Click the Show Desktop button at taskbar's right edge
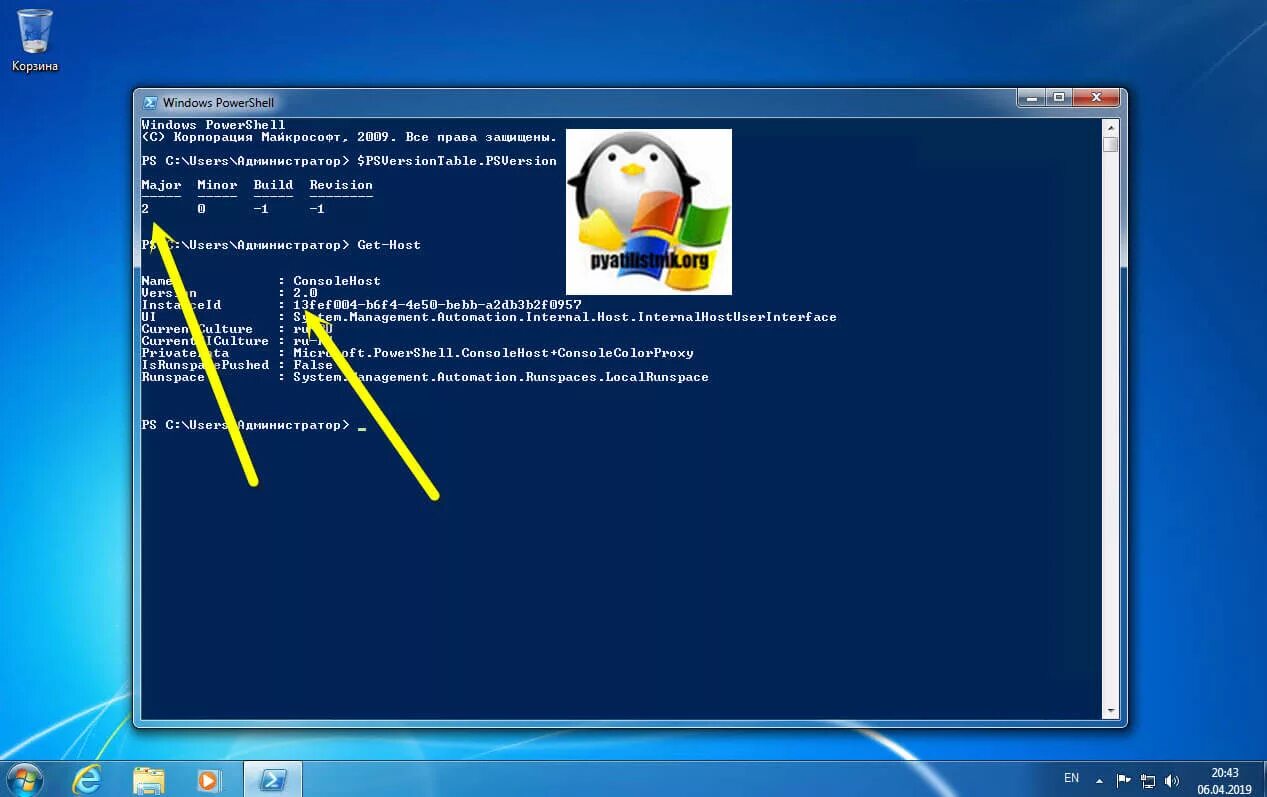Image resolution: width=1267 pixels, height=797 pixels. (x=1262, y=780)
